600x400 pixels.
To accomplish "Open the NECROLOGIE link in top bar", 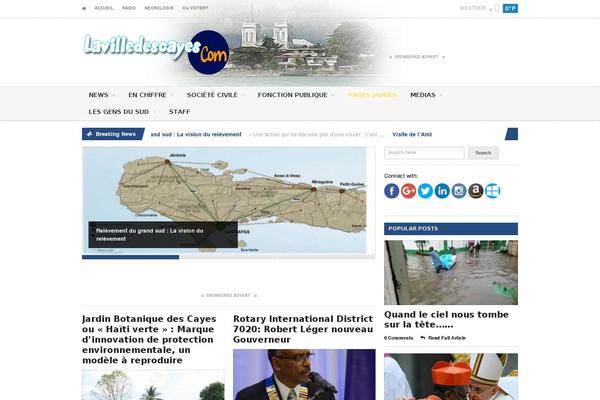I will 159,8.
